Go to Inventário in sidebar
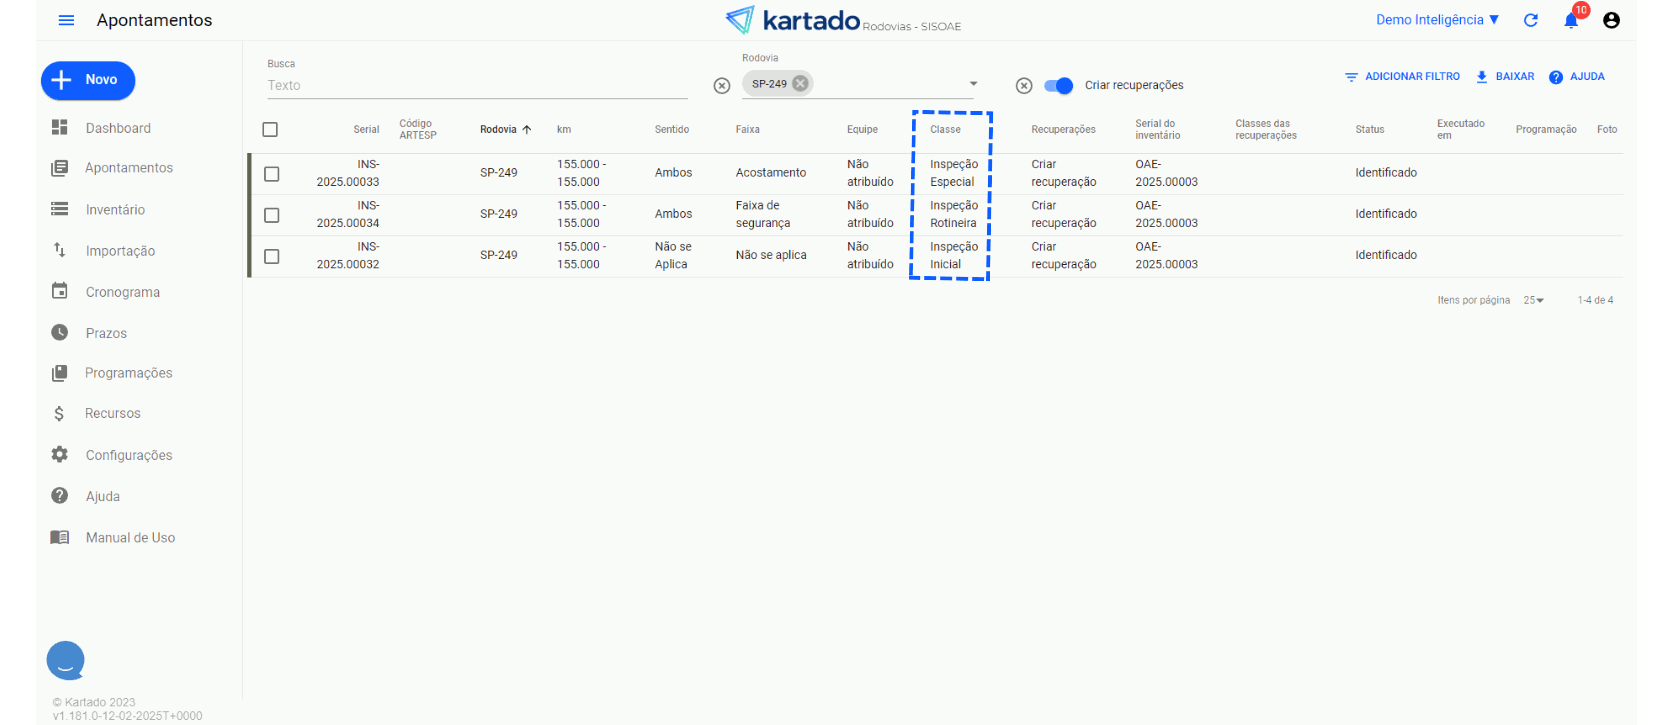This screenshot has width=1674, height=725. pos(115,210)
